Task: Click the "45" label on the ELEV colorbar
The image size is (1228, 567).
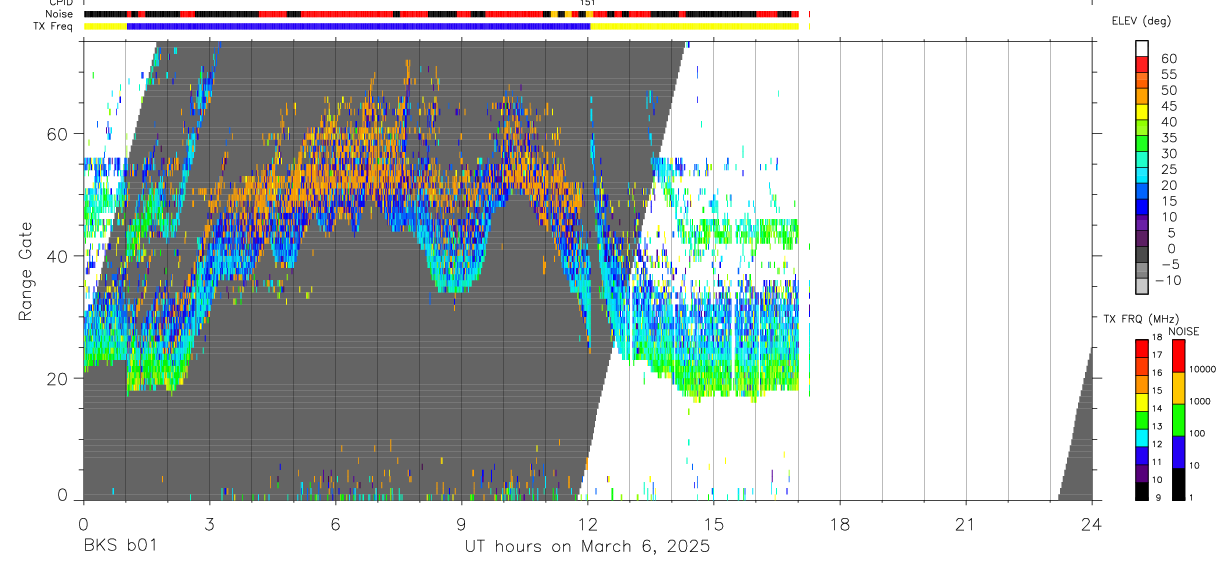Action: pyautogui.click(x=1168, y=106)
